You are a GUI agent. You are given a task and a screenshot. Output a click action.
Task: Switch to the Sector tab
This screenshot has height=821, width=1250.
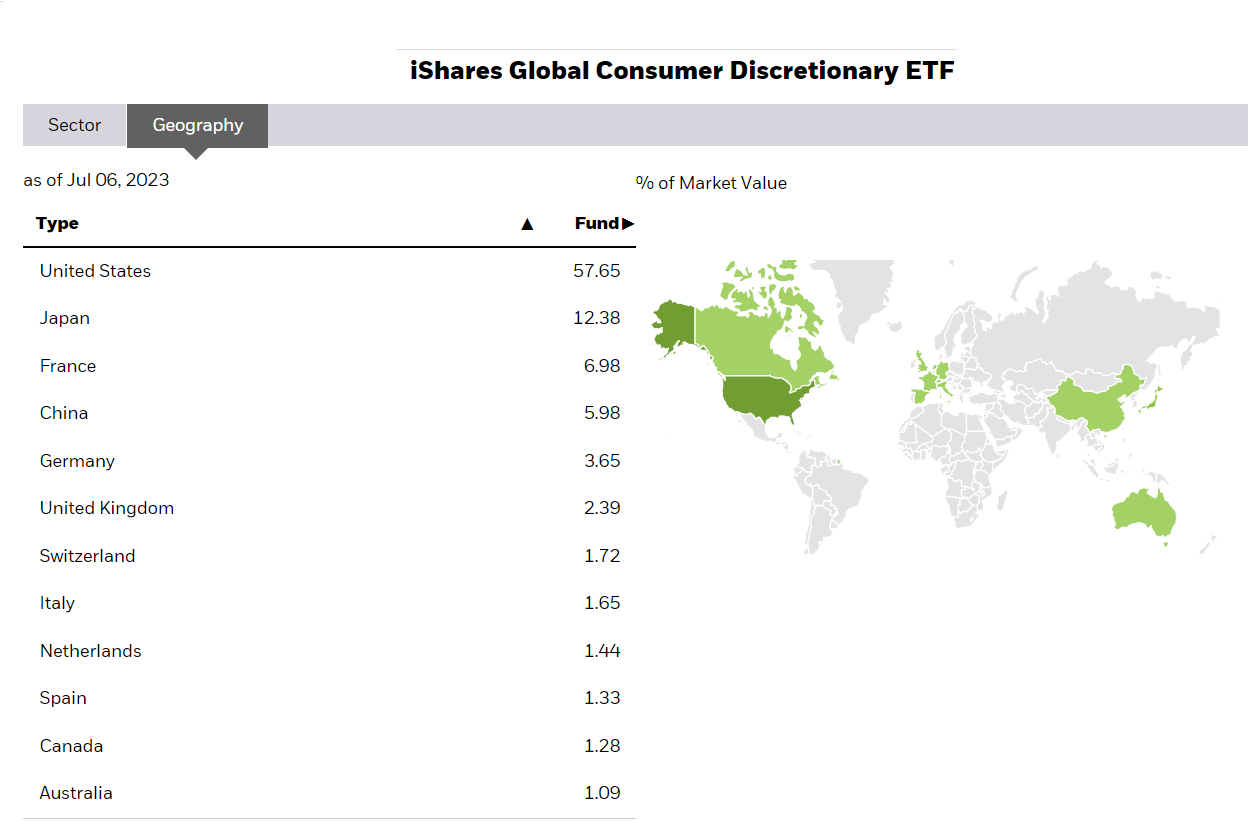click(75, 125)
